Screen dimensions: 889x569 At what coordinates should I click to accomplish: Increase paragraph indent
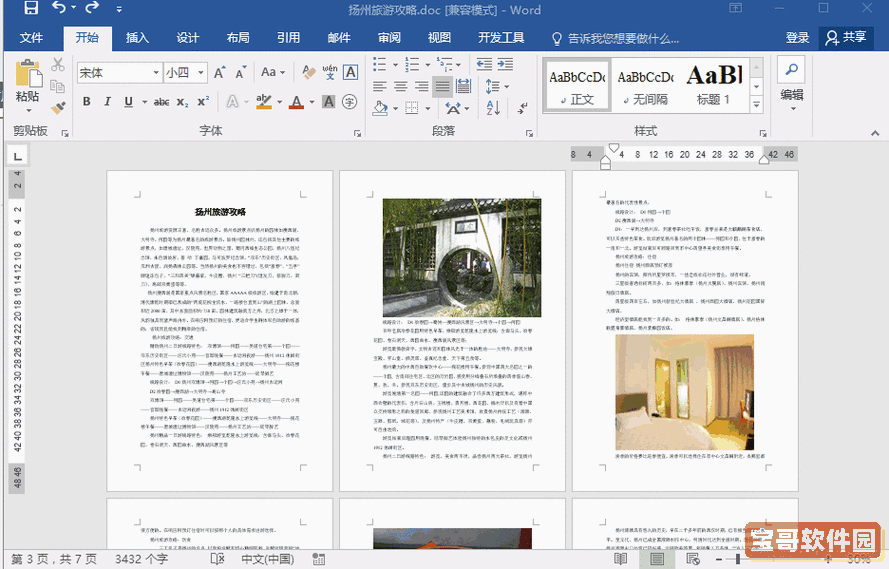(x=505, y=64)
